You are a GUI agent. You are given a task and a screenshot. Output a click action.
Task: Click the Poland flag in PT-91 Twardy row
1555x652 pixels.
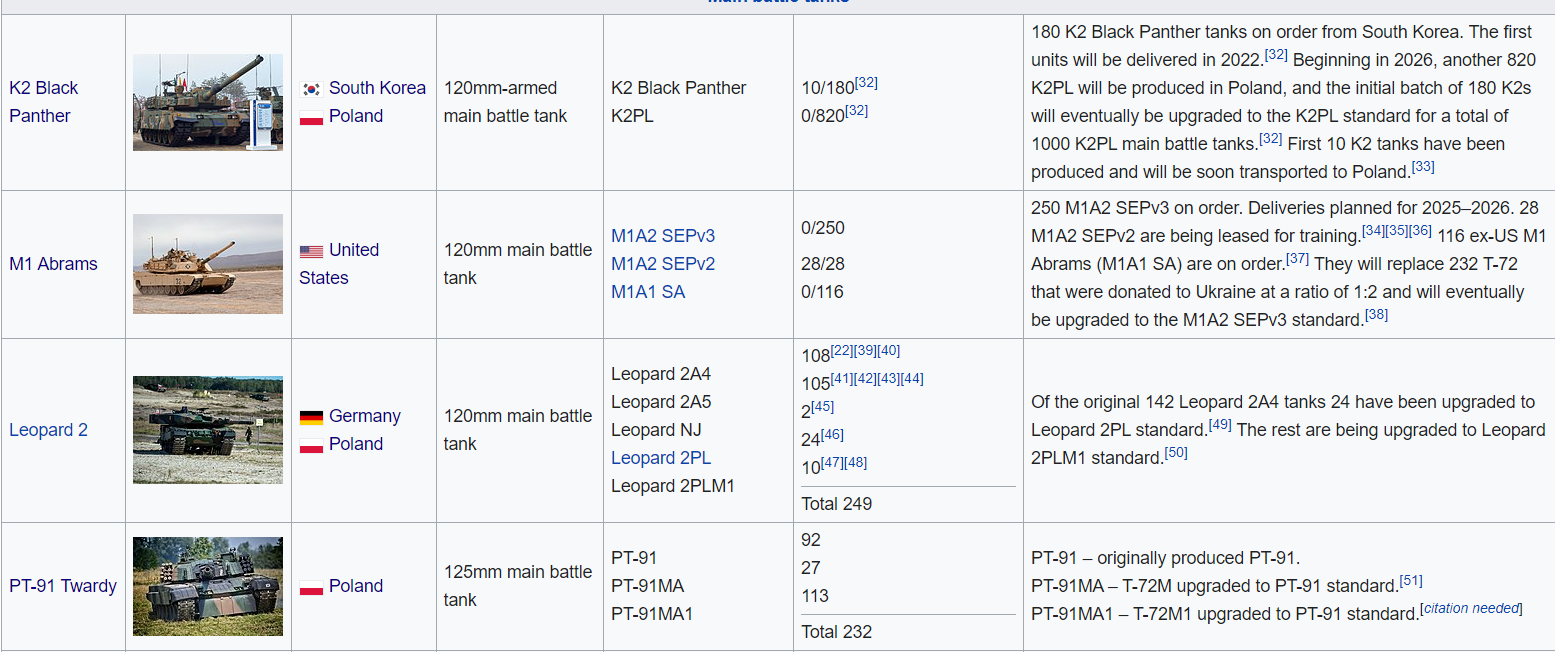click(311, 587)
